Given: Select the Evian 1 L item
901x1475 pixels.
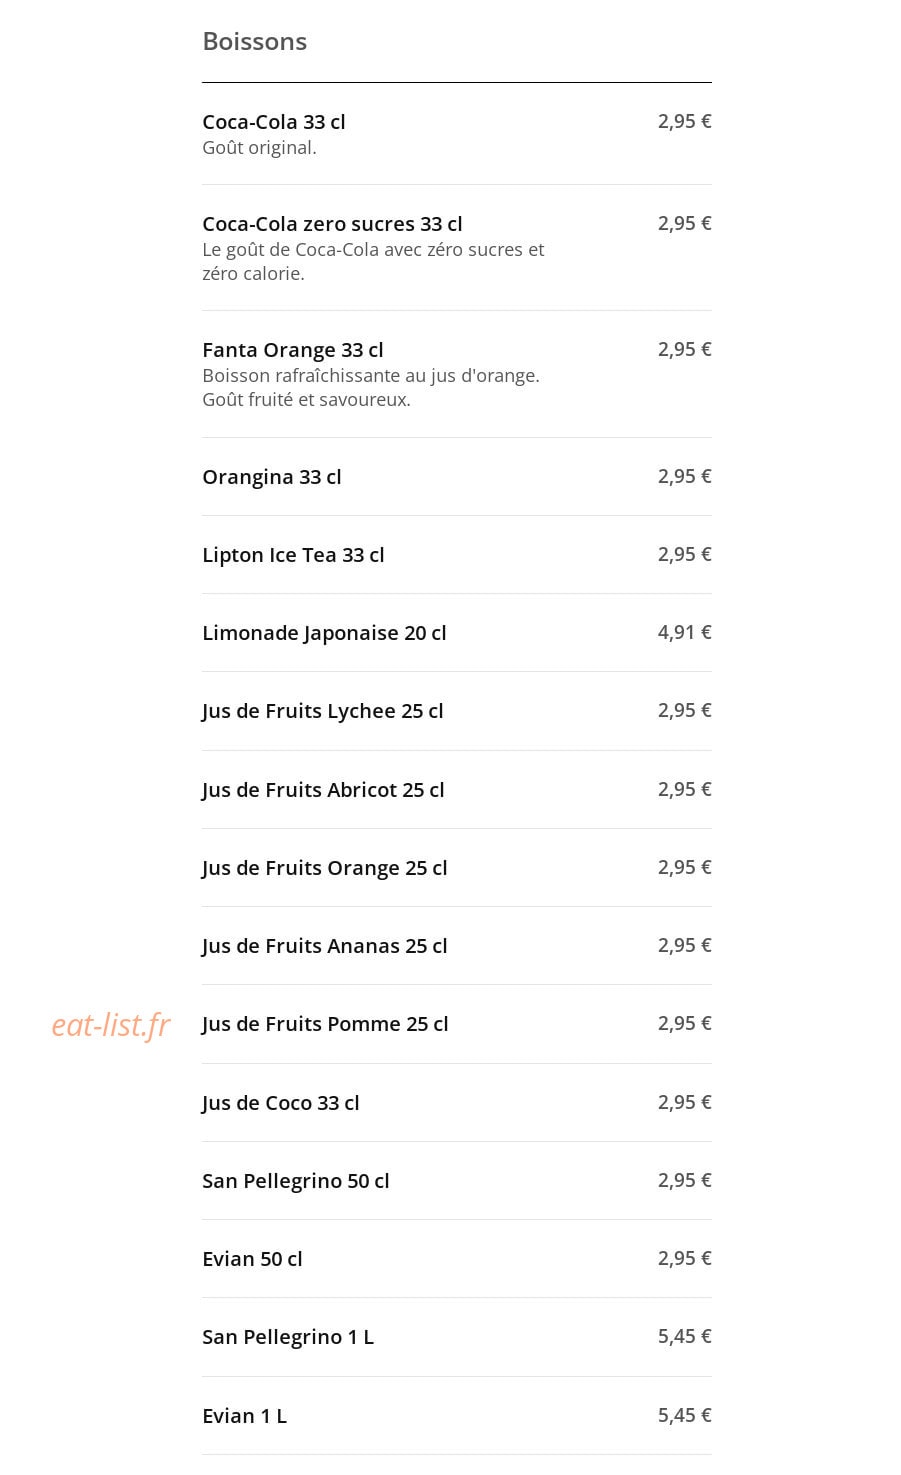Looking at the screenshot, I should 456,1416.
